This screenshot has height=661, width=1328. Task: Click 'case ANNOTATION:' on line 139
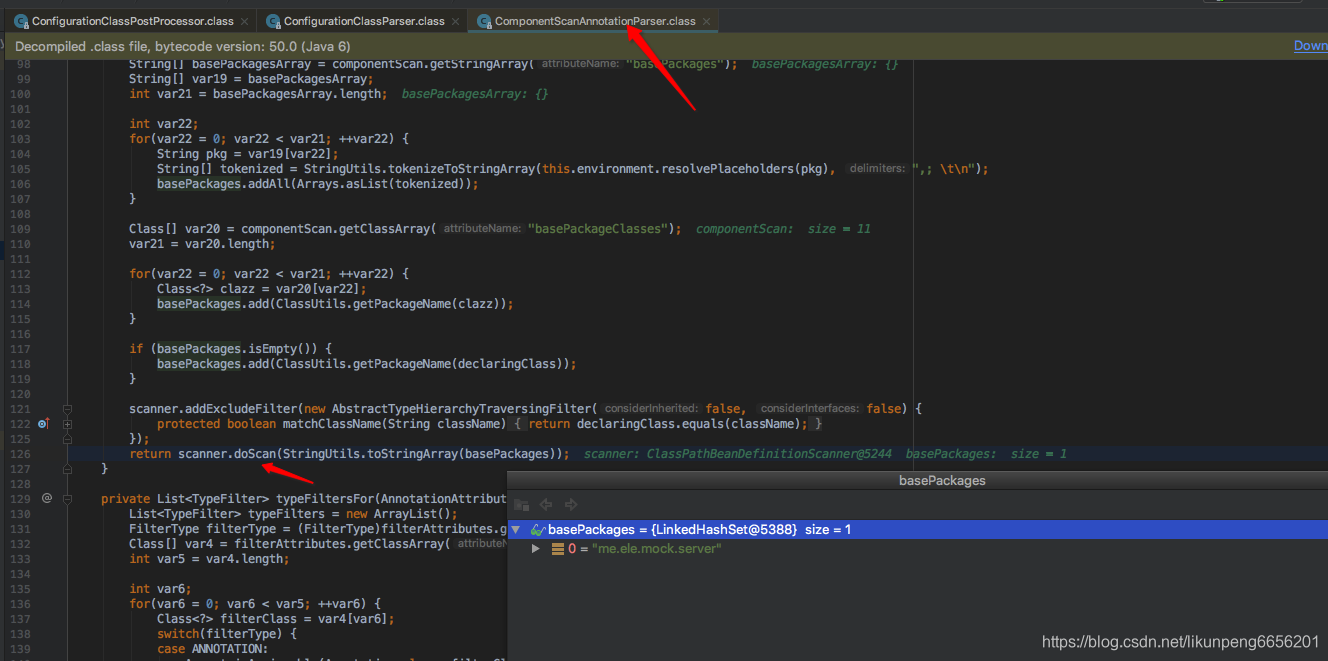(213, 648)
